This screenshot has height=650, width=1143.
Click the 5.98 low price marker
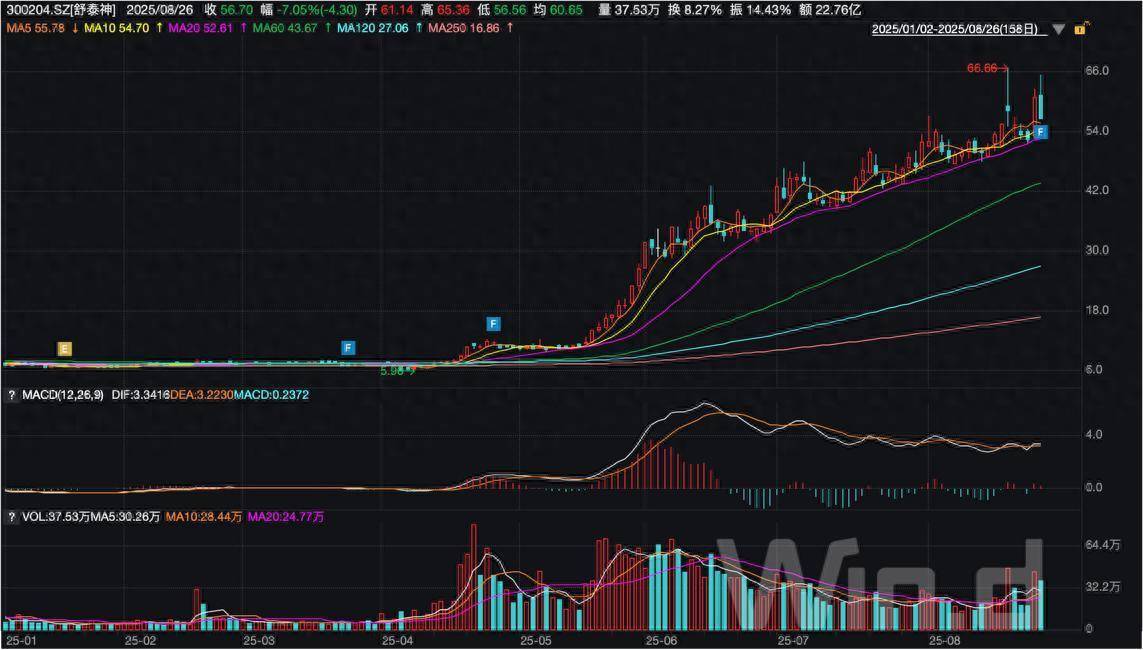pos(394,371)
